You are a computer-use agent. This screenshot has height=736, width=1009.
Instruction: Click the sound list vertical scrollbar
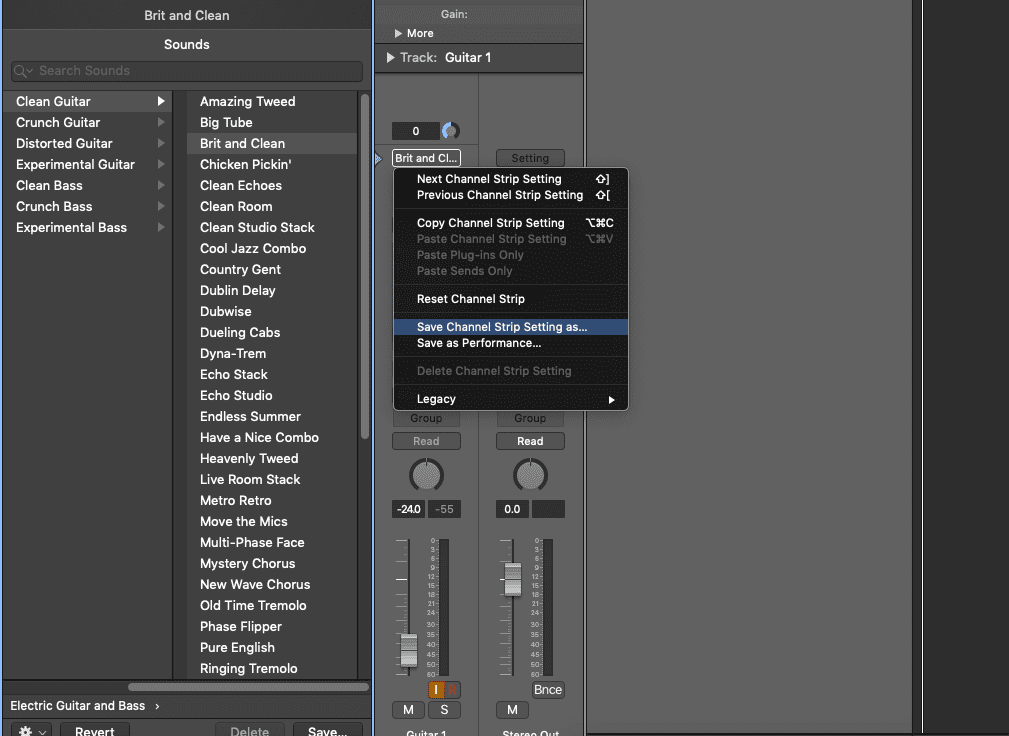(365, 266)
